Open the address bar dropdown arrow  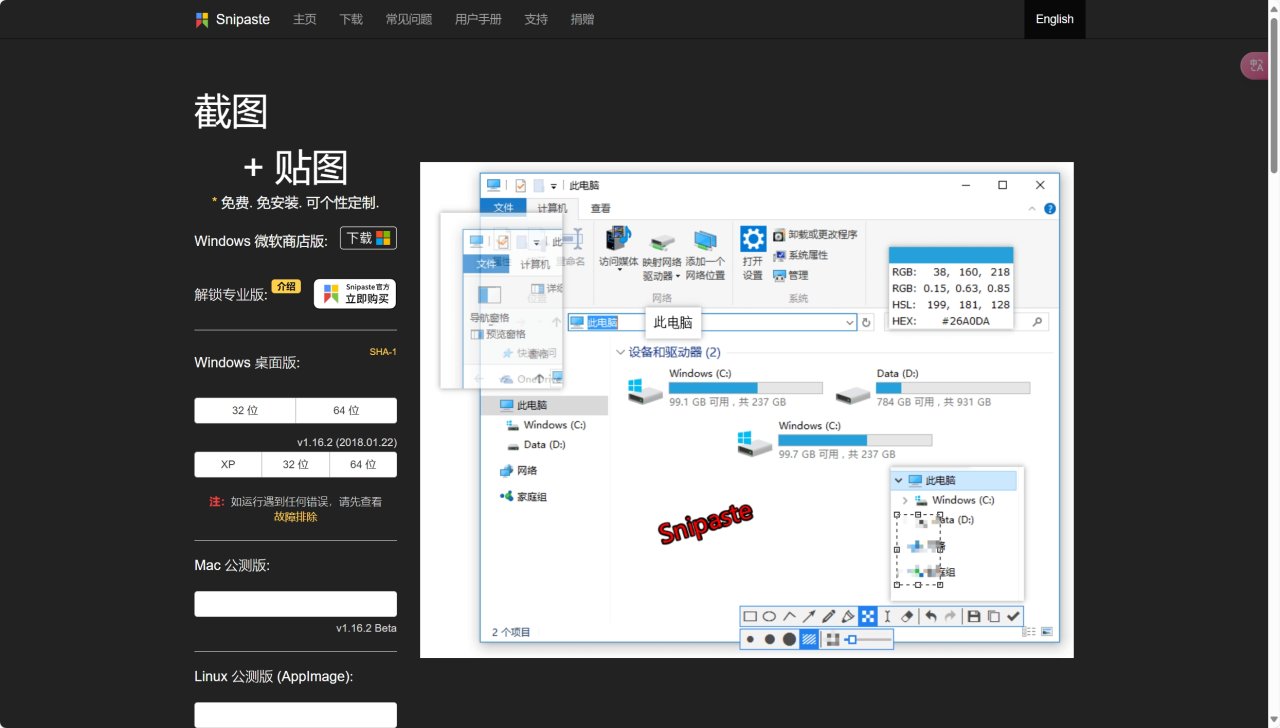pos(851,322)
